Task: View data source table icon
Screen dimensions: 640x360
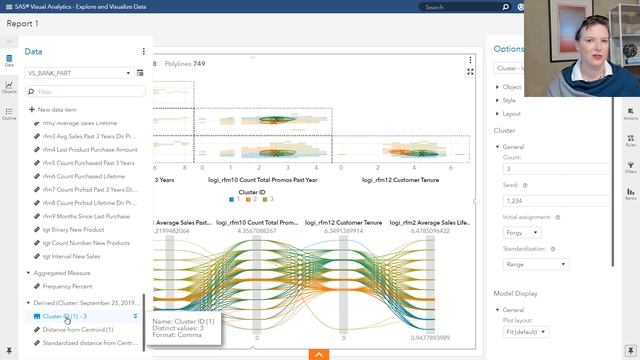Action: 140,73
